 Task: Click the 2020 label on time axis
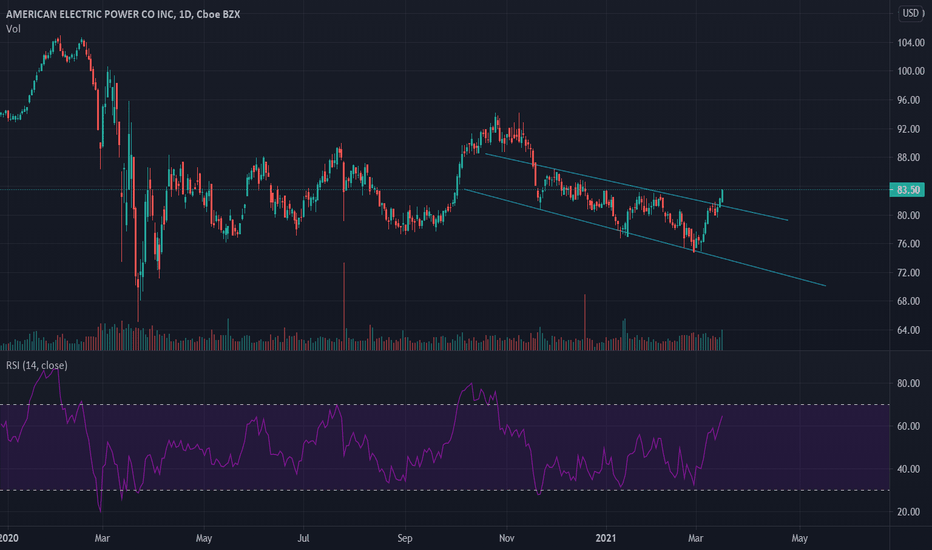click(x=9, y=538)
